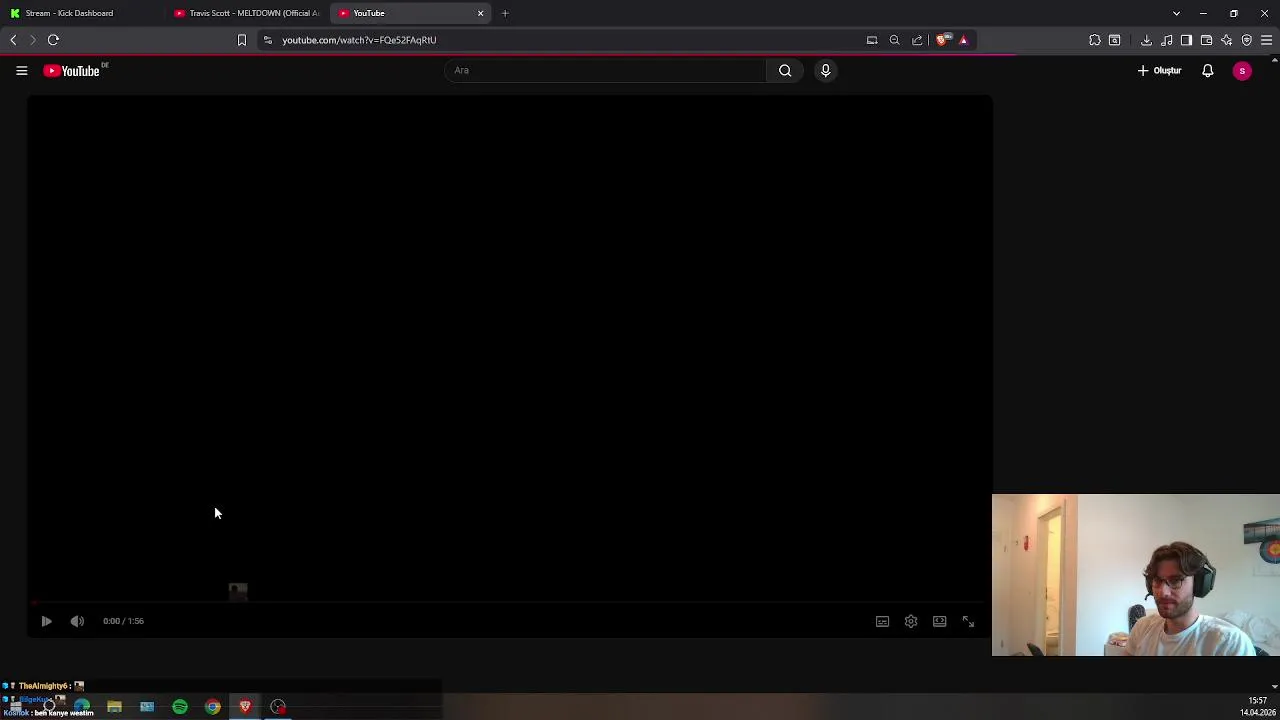Open the Brave VPN shield icon
The image size is (1280, 720).
(1246, 40)
